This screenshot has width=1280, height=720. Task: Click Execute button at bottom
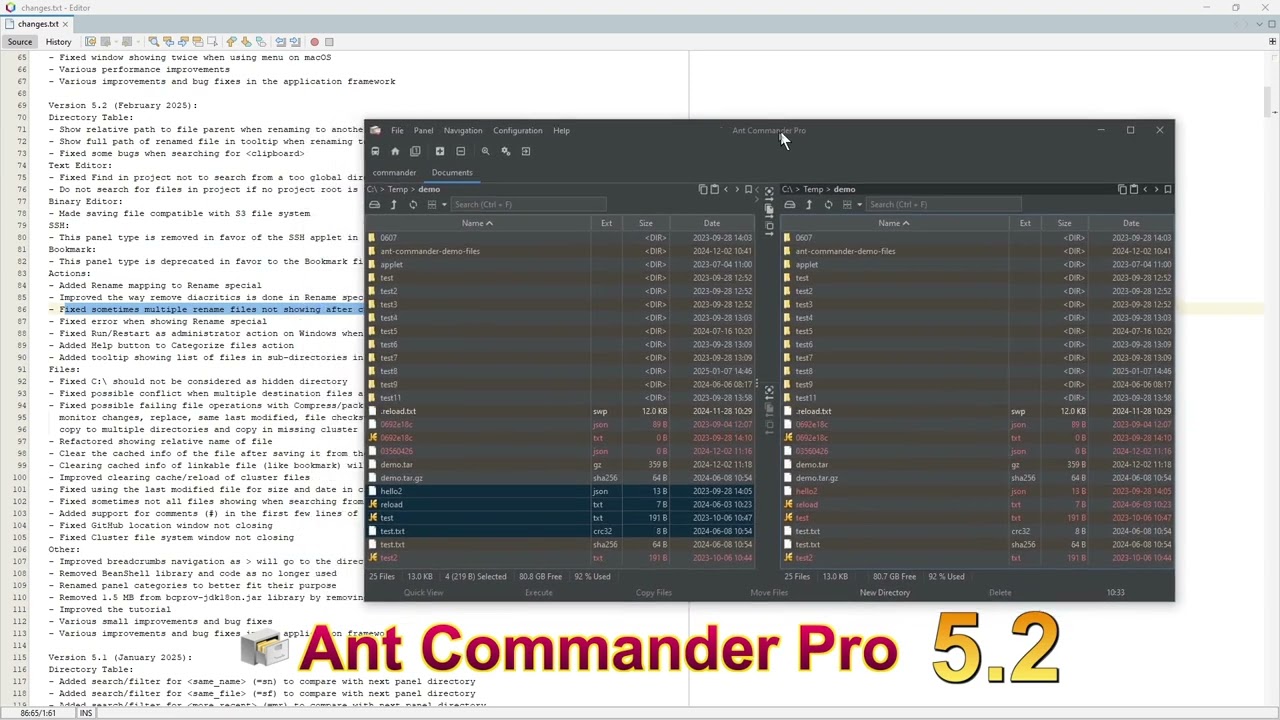(x=539, y=593)
